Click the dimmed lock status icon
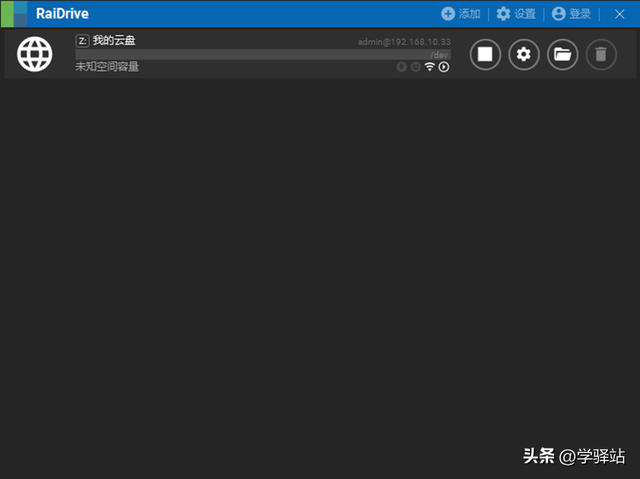 pos(402,67)
